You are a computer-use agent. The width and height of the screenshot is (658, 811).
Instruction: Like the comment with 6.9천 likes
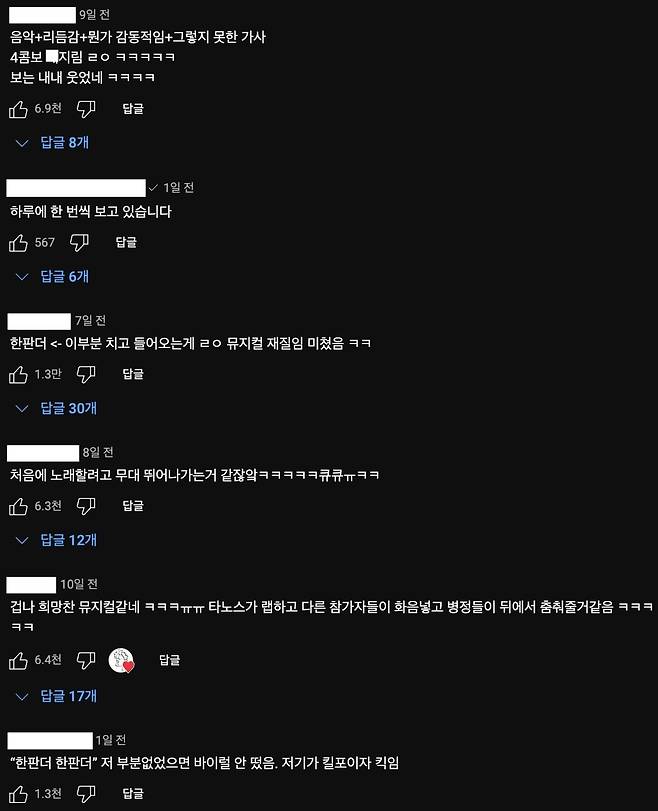coord(18,109)
